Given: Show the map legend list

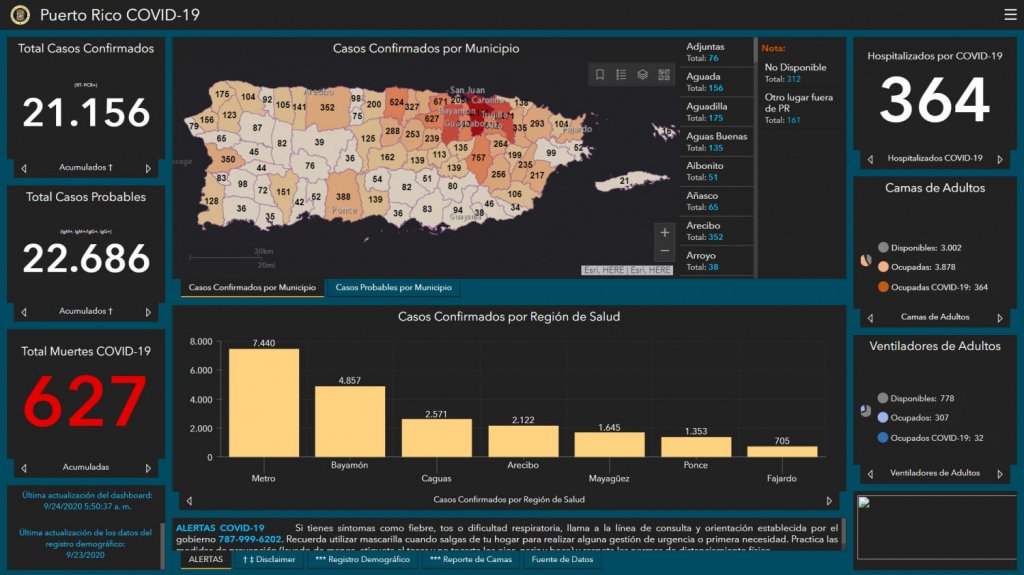Looking at the screenshot, I should [621, 75].
